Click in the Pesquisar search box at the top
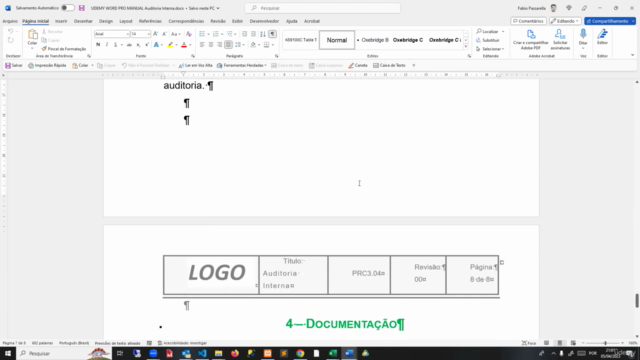 coord(322,8)
